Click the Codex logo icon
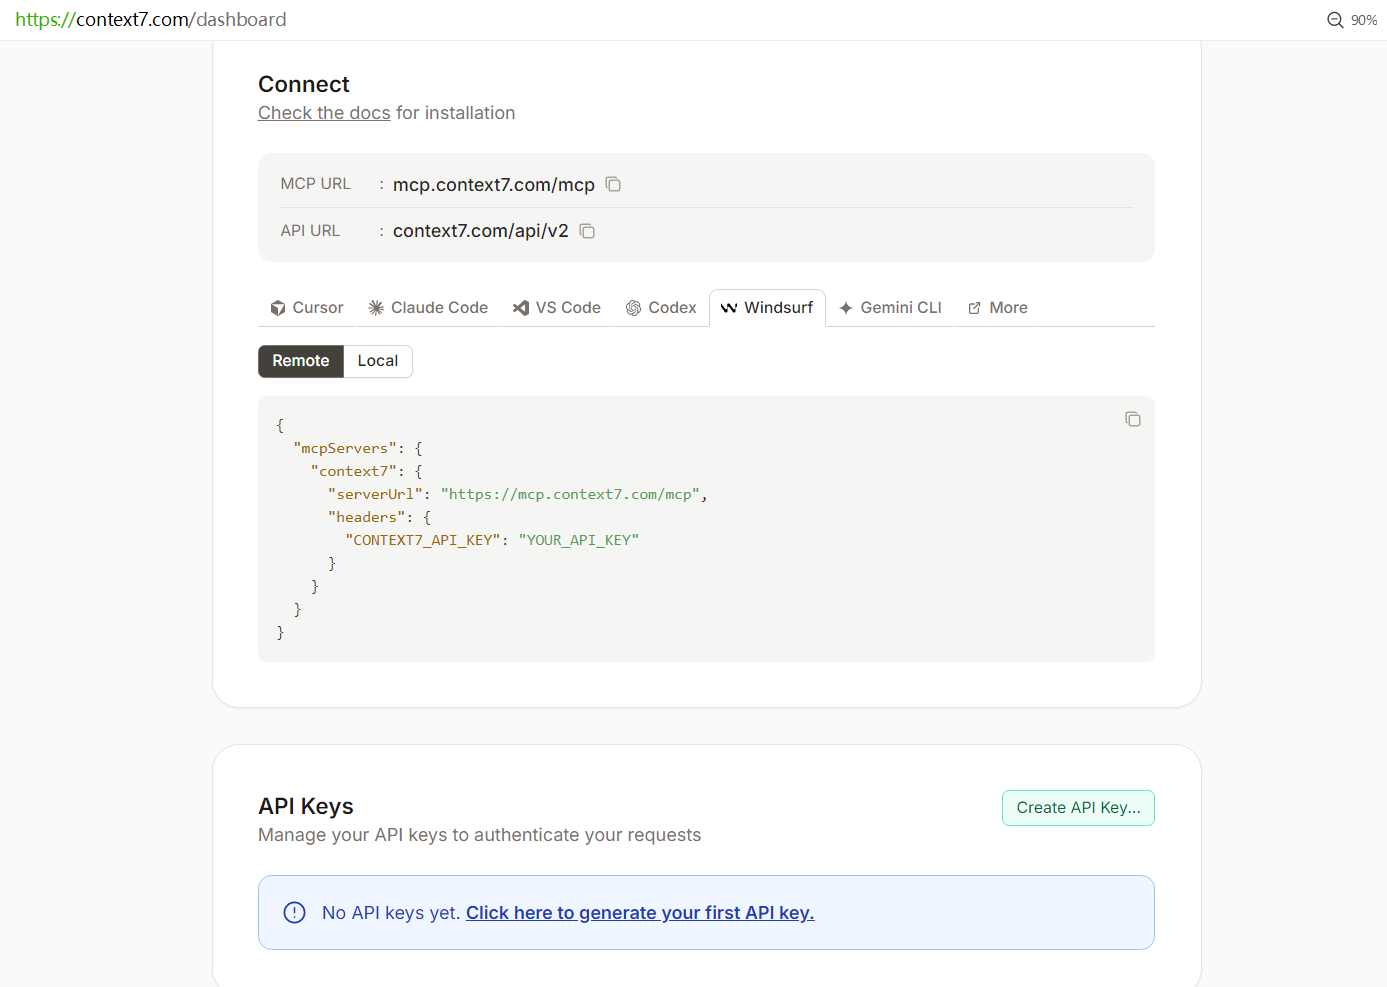The image size is (1387, 987). coord(633,308)
